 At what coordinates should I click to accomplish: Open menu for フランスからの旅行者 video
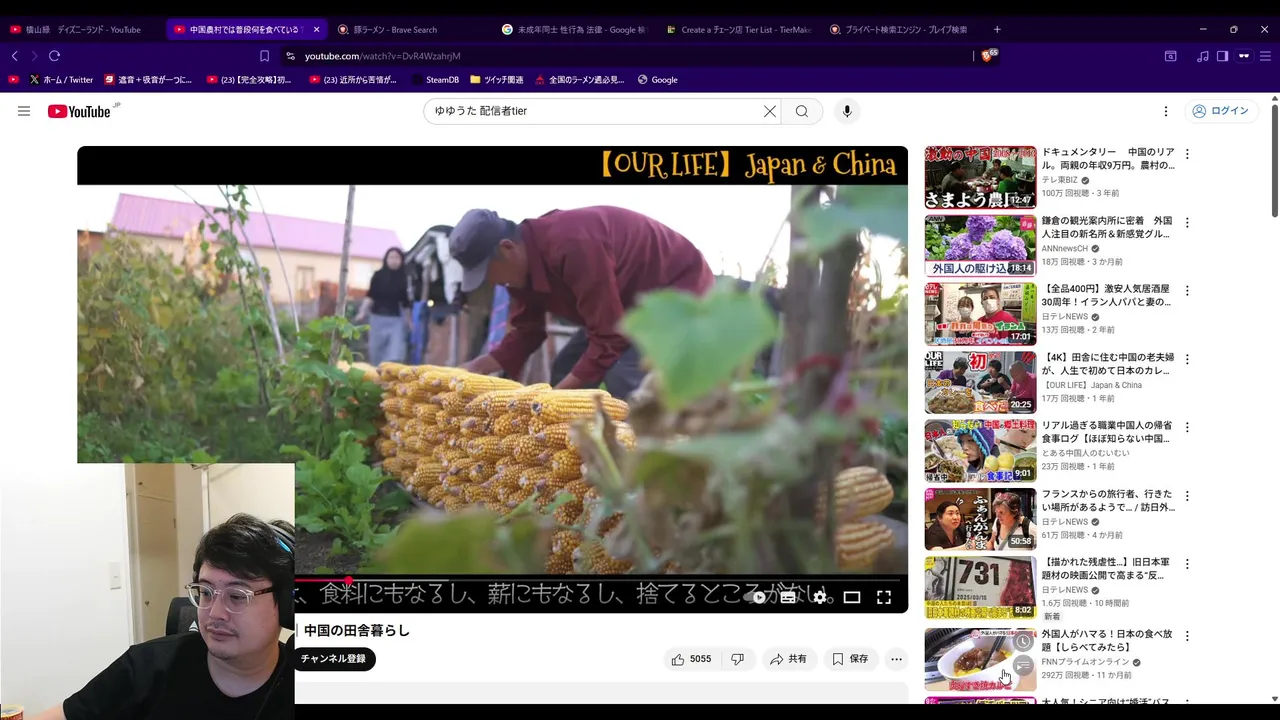tap(1187, 496)
